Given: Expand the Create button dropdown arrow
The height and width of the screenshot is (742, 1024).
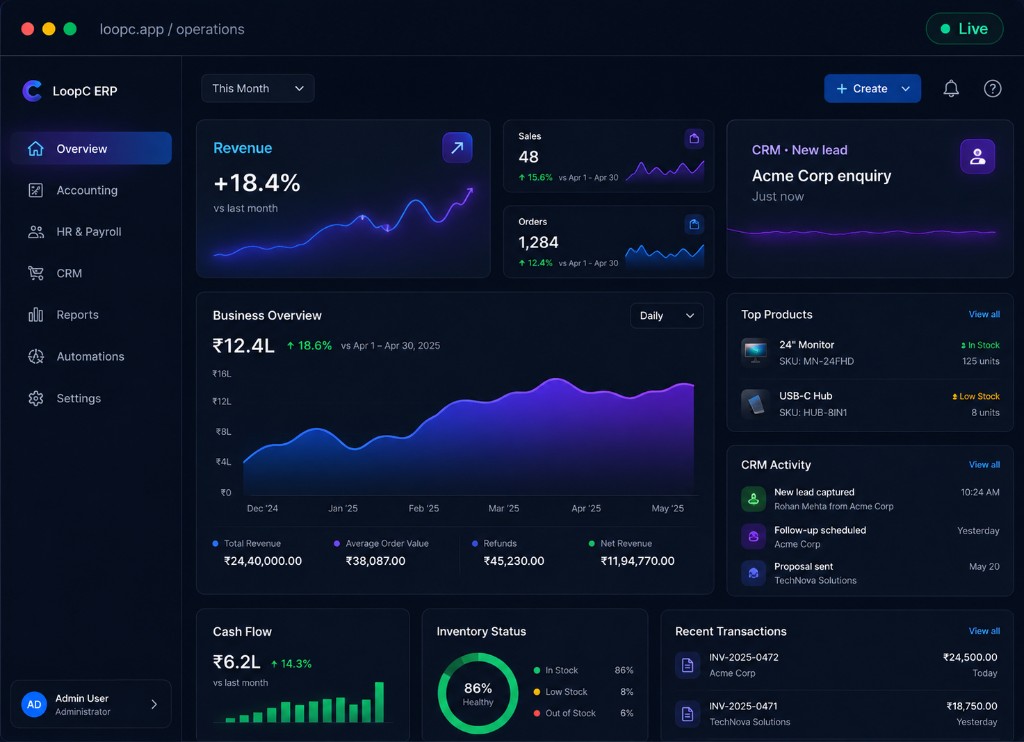Looking at the screenshot, I should (906, 89).
